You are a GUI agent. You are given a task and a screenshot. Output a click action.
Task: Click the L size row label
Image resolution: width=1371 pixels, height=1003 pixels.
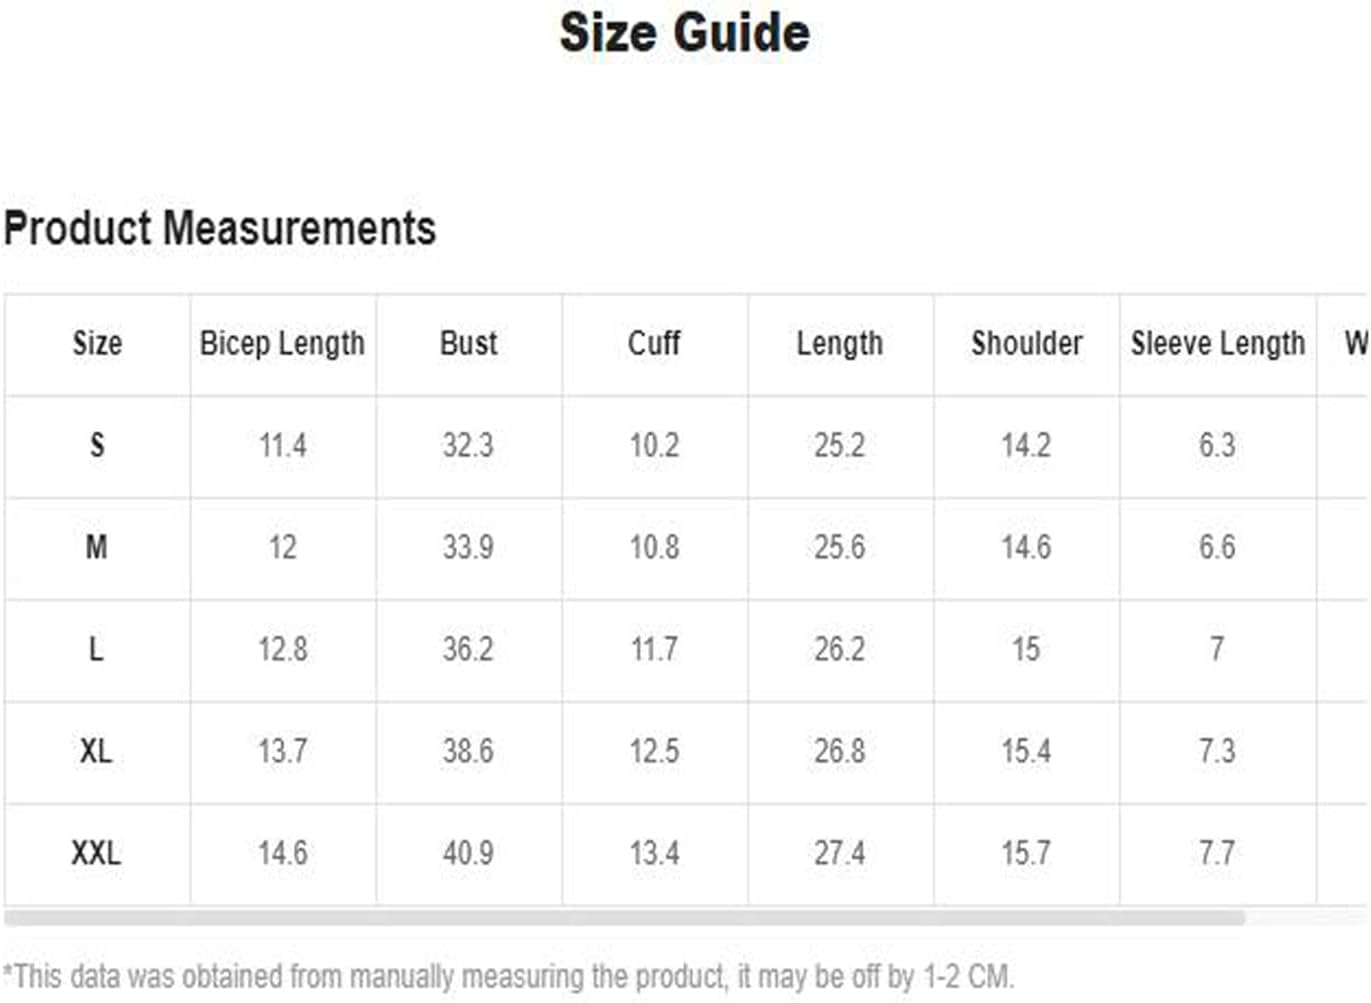coord(97,649)
